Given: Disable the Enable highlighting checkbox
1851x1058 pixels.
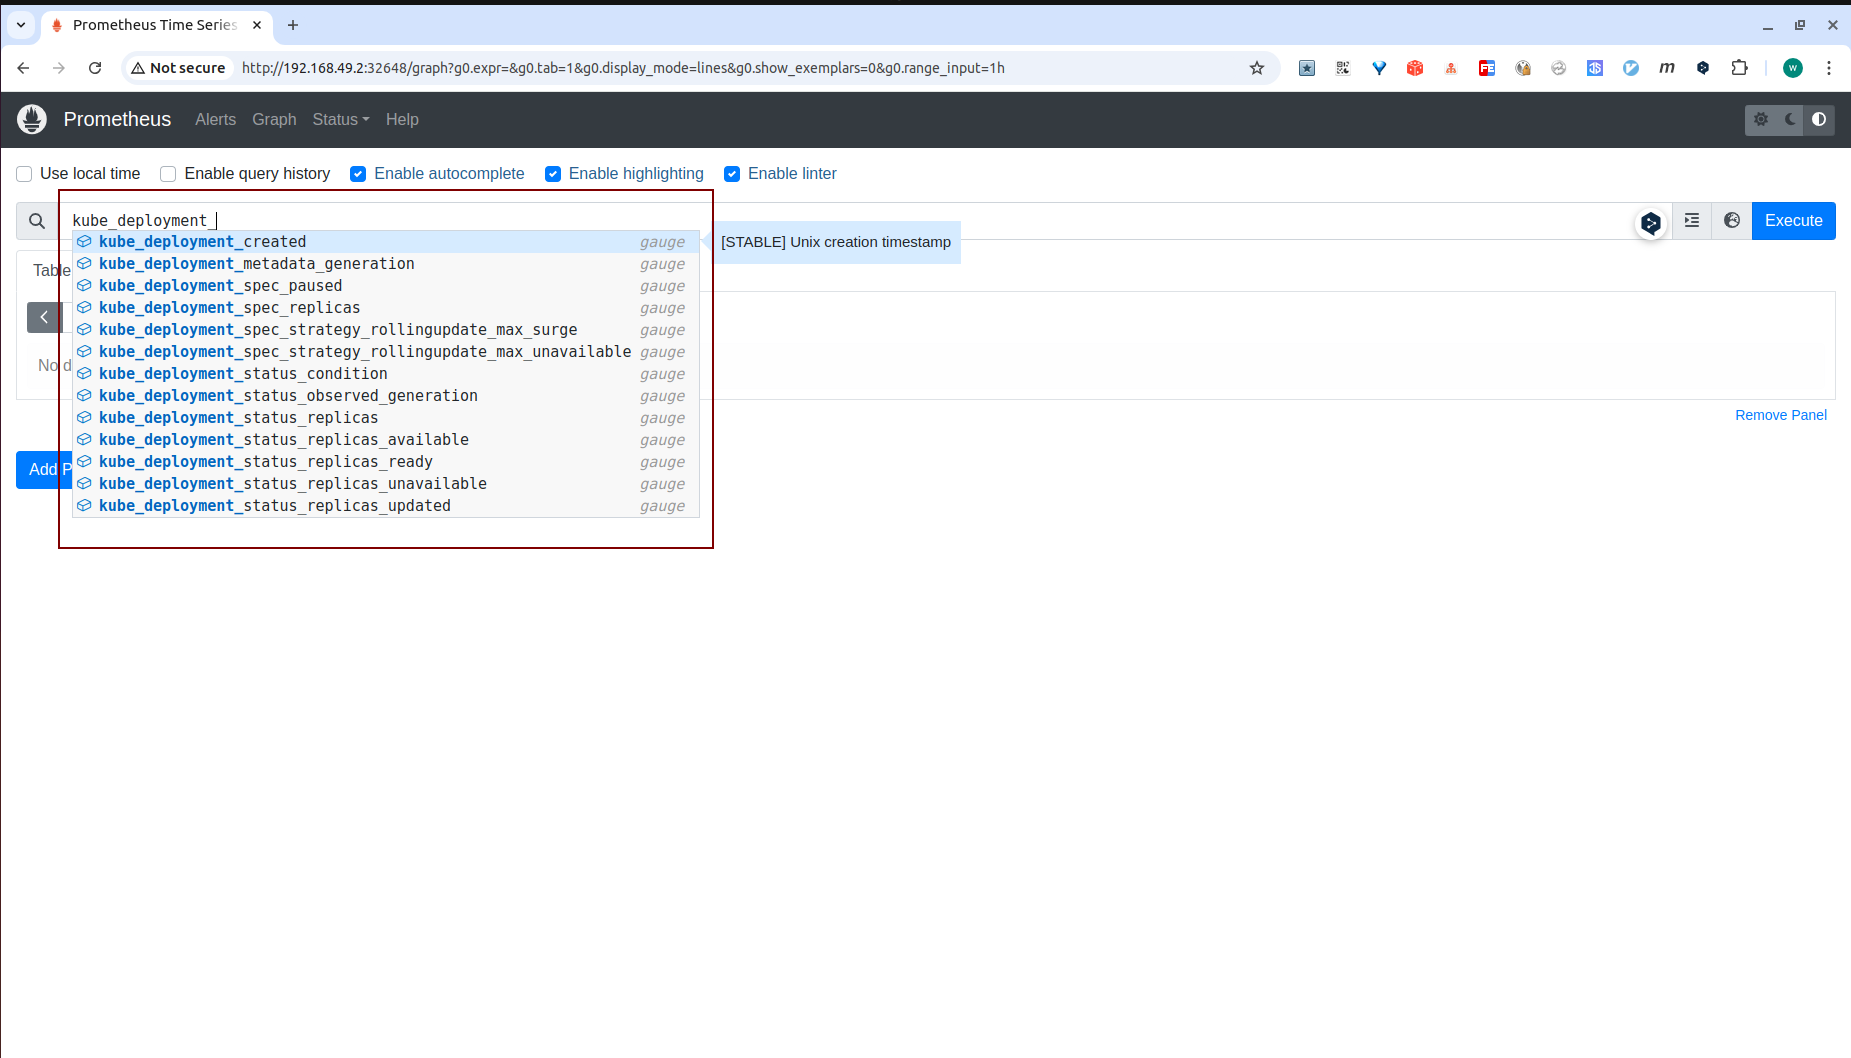Looking at the screenshot, I should tap(553, 174).
